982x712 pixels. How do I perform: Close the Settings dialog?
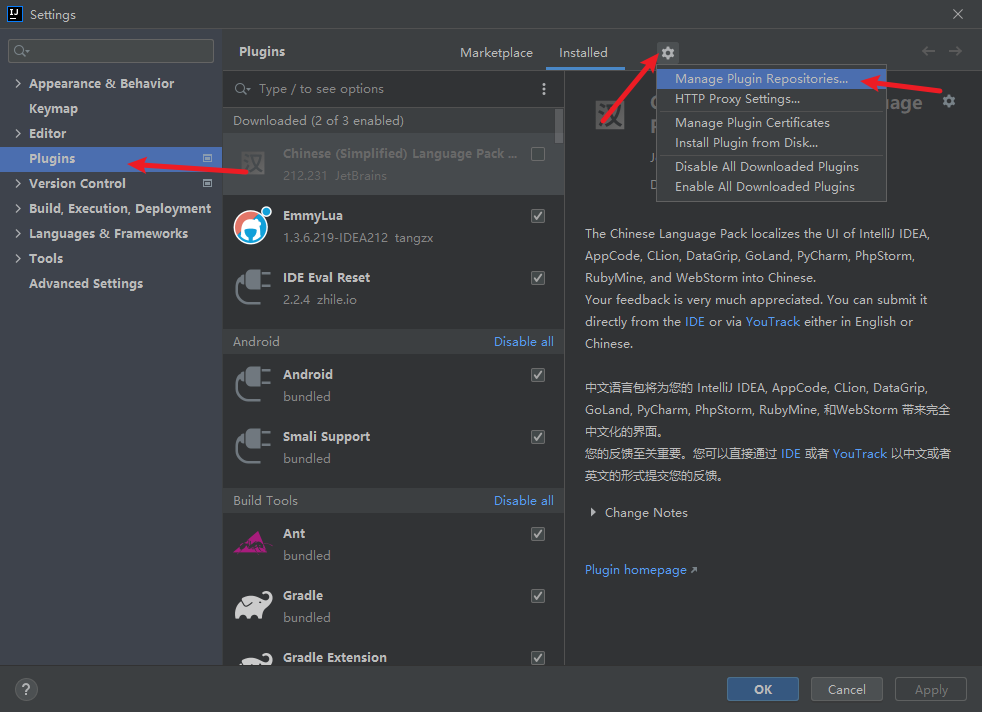[958, 14]
